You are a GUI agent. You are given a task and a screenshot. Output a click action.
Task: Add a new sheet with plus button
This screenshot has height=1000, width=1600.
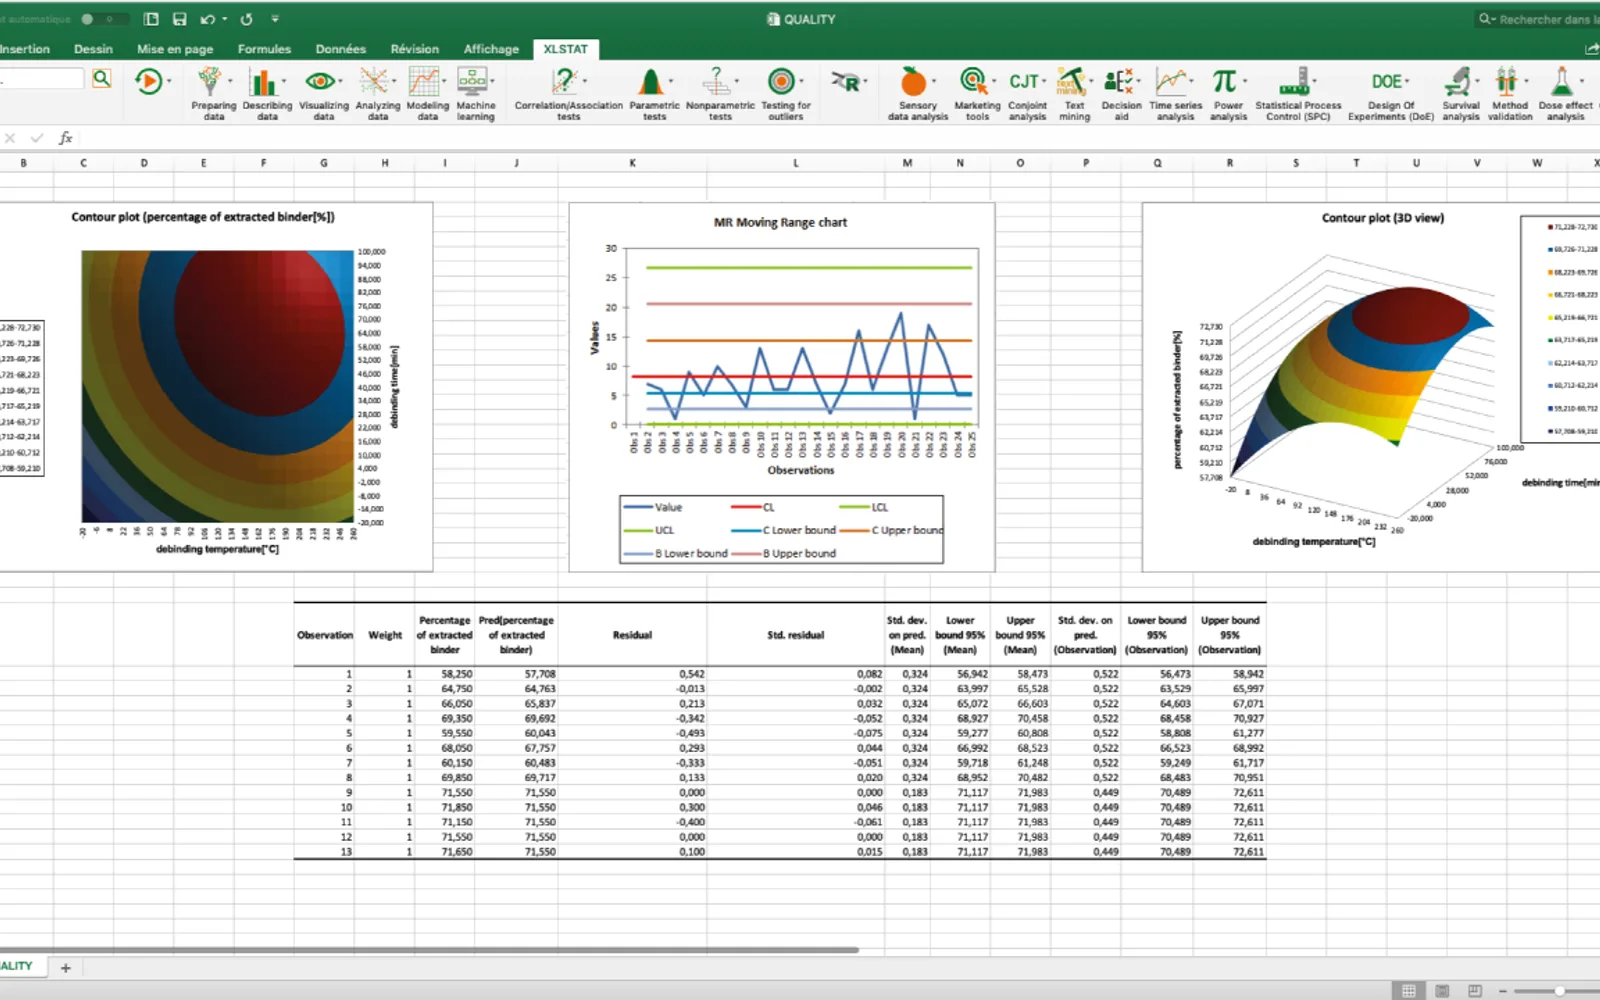65,967
